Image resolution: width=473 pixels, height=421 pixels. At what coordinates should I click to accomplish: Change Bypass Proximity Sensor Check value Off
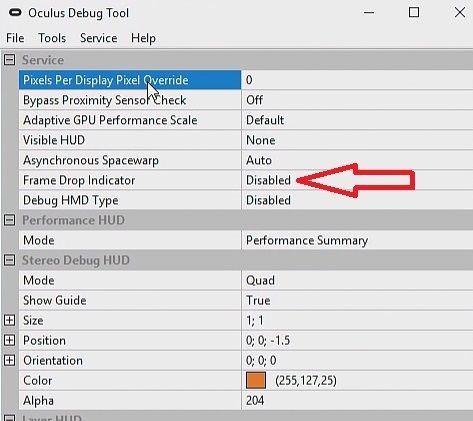358,100
